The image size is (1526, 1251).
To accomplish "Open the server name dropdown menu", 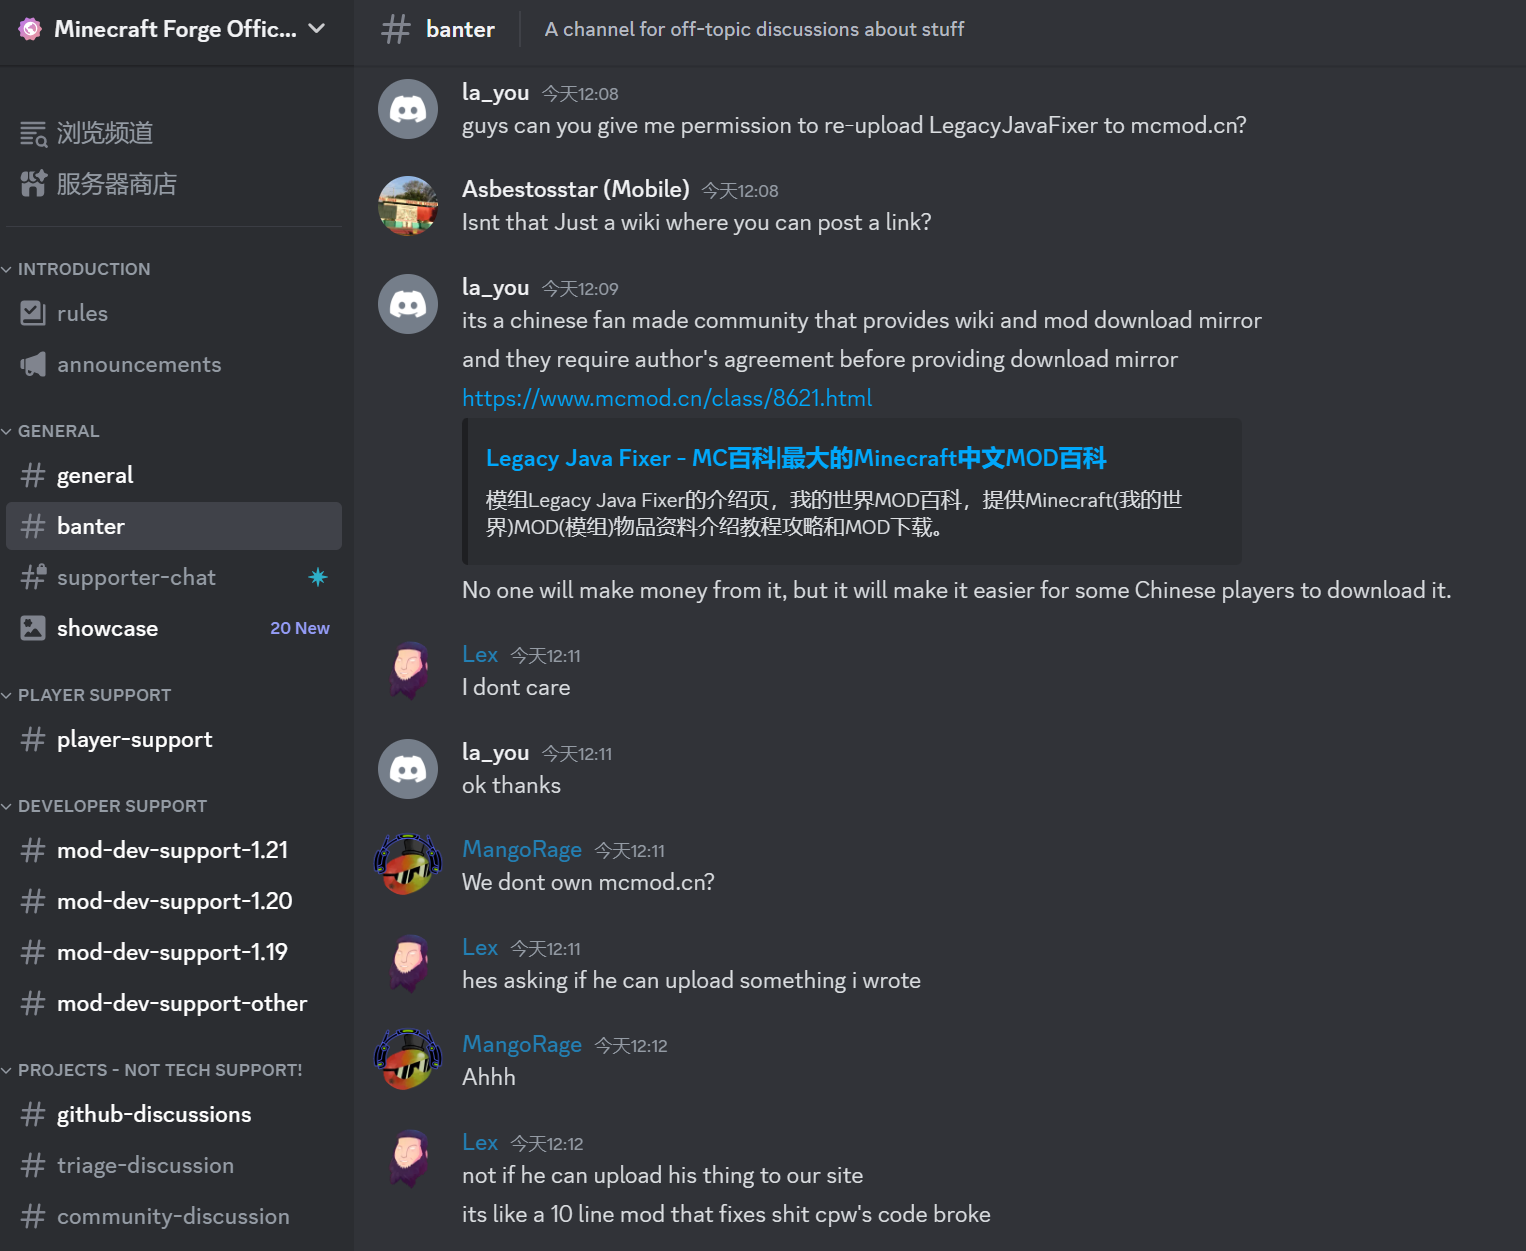I will click(317, 29).
